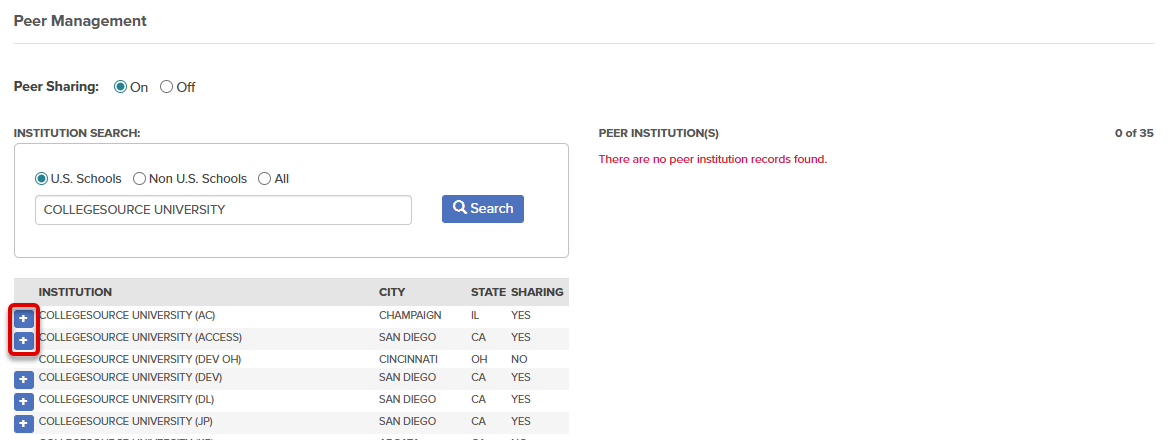This screenshot has height=440, width=1168.
Task: Select the U.S. Schools option
Action: pyautogui.click(x=42, y=179)
